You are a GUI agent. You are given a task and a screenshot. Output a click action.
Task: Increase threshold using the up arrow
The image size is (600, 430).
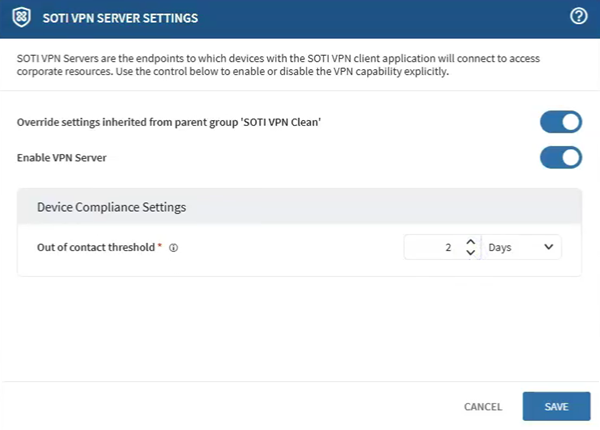[471, 242]
